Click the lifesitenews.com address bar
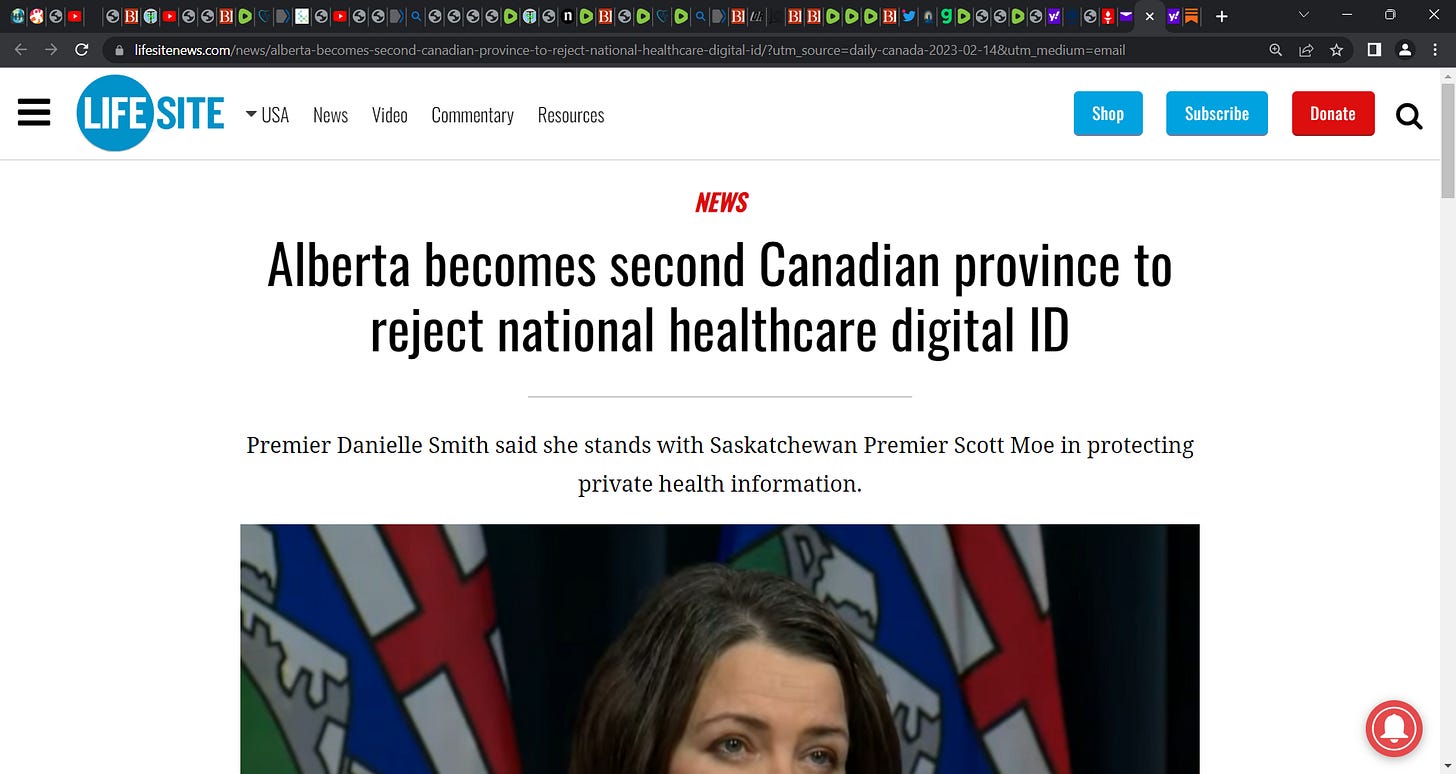 680,50
